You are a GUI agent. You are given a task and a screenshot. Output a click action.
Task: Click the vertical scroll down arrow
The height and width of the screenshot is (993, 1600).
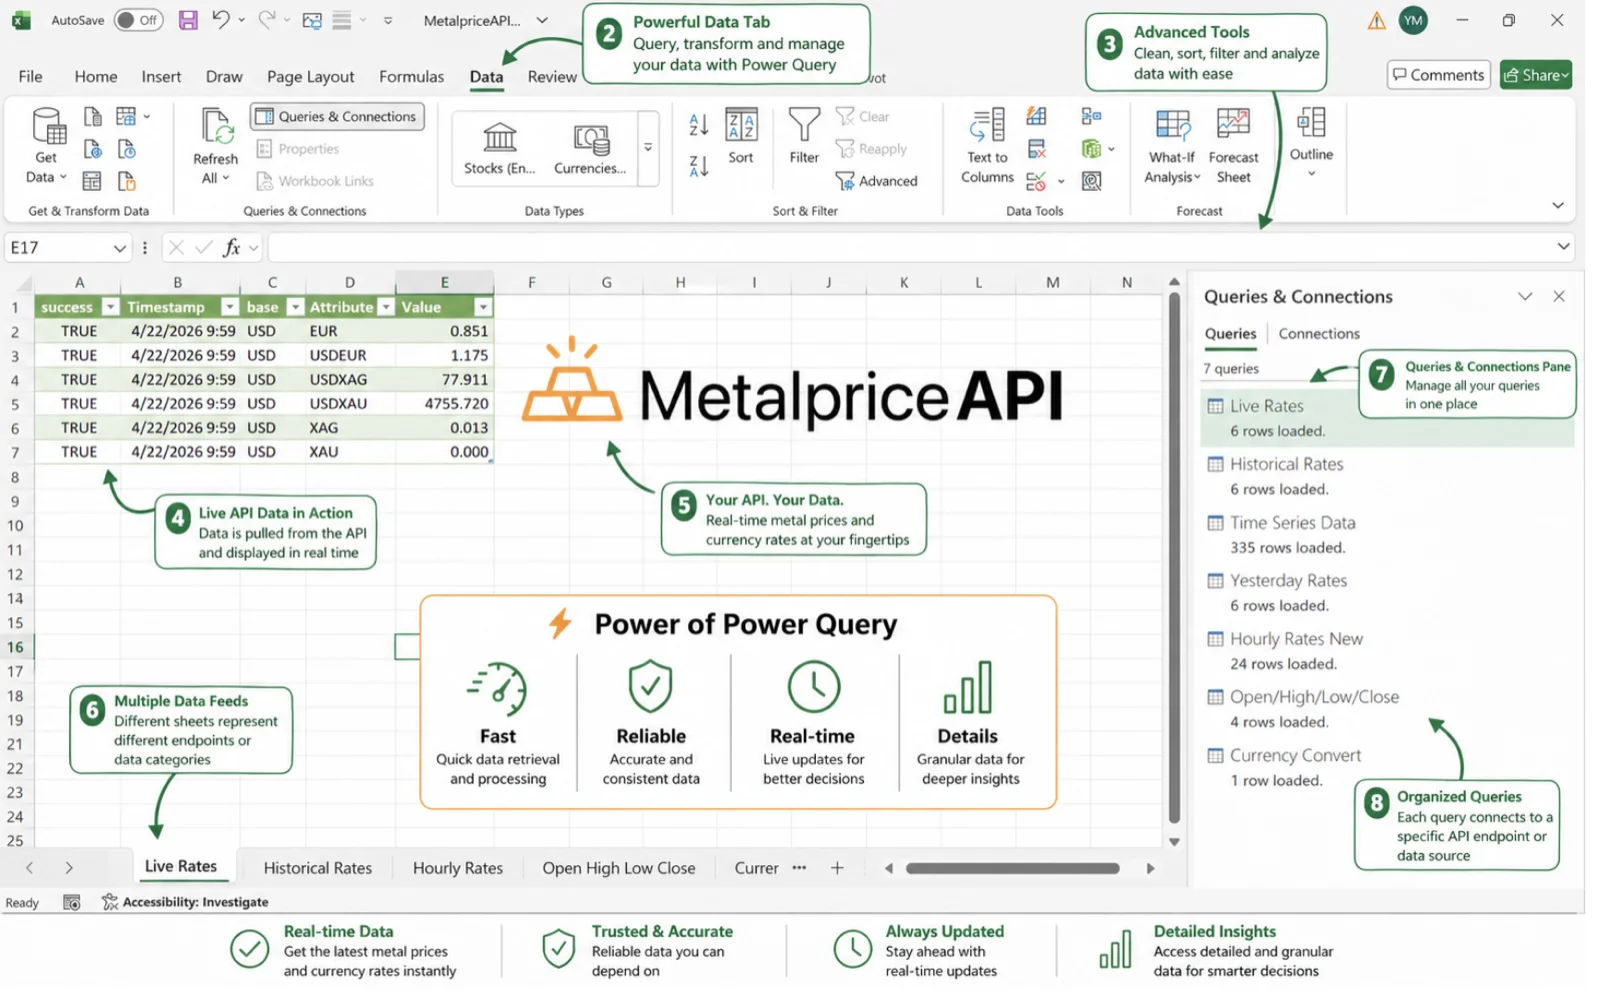click(1174, 842)
